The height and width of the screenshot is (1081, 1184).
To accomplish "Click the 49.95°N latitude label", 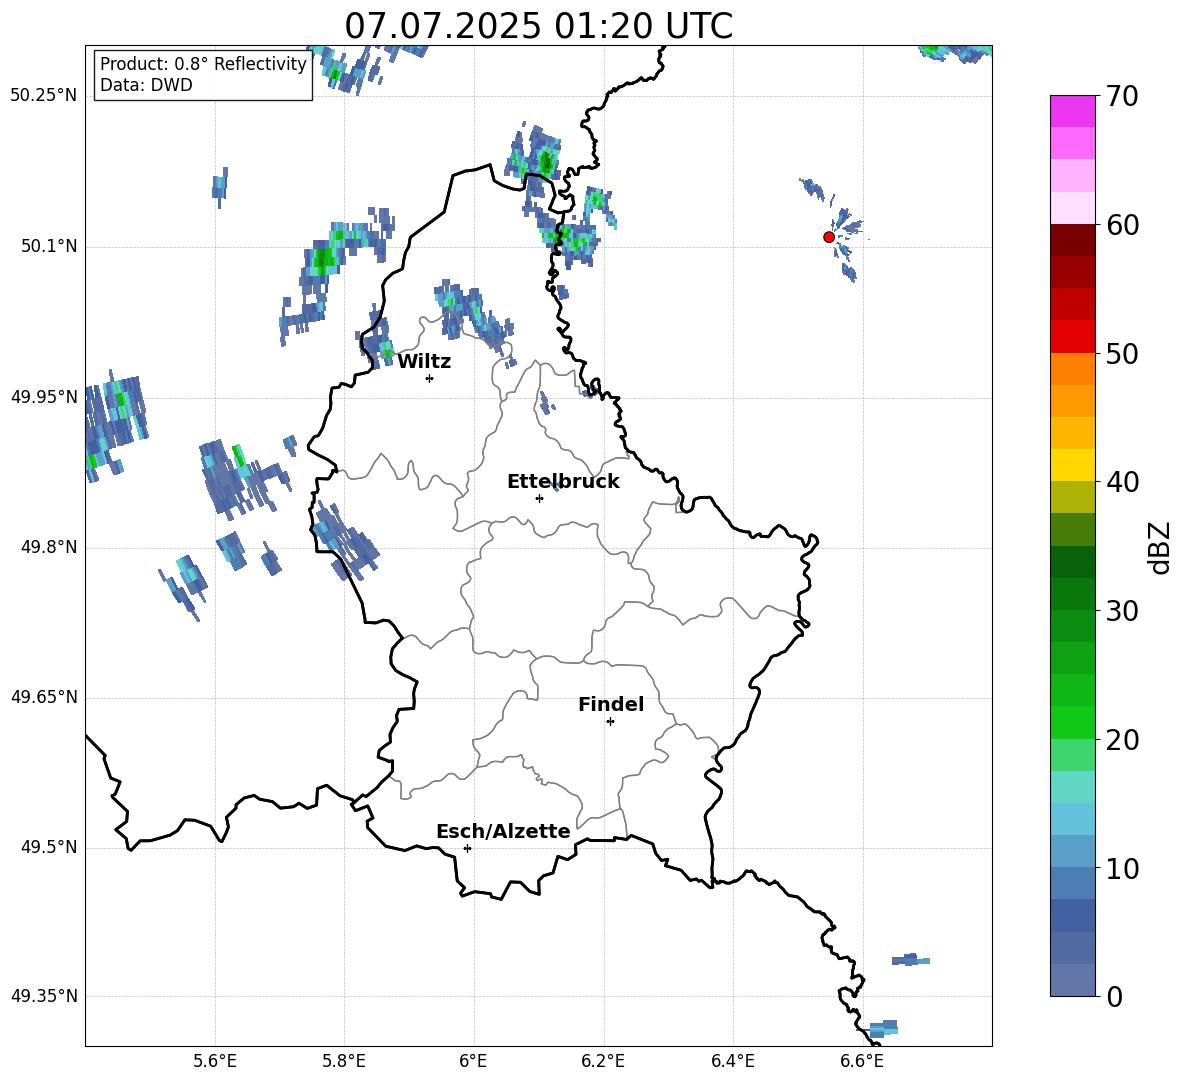I will click(x=44, y=397).
